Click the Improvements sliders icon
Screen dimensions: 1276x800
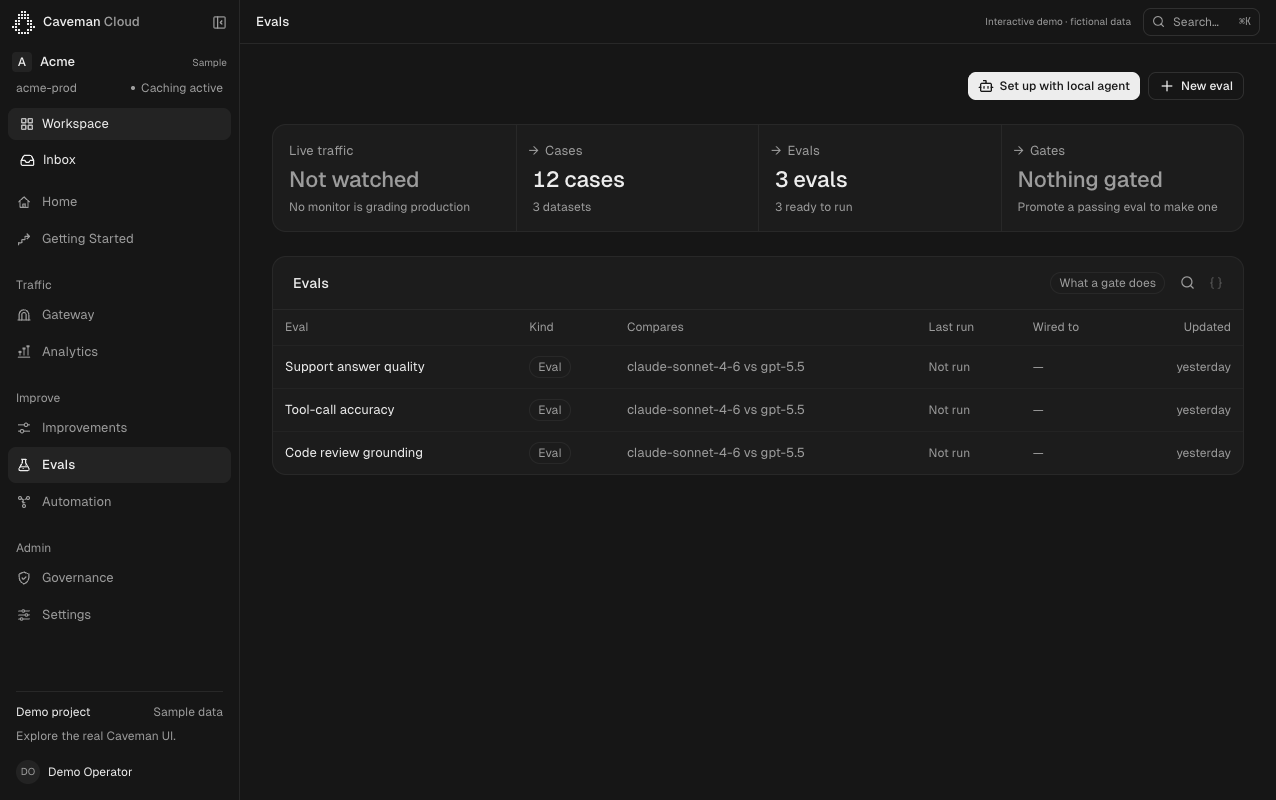click(24, 428)
